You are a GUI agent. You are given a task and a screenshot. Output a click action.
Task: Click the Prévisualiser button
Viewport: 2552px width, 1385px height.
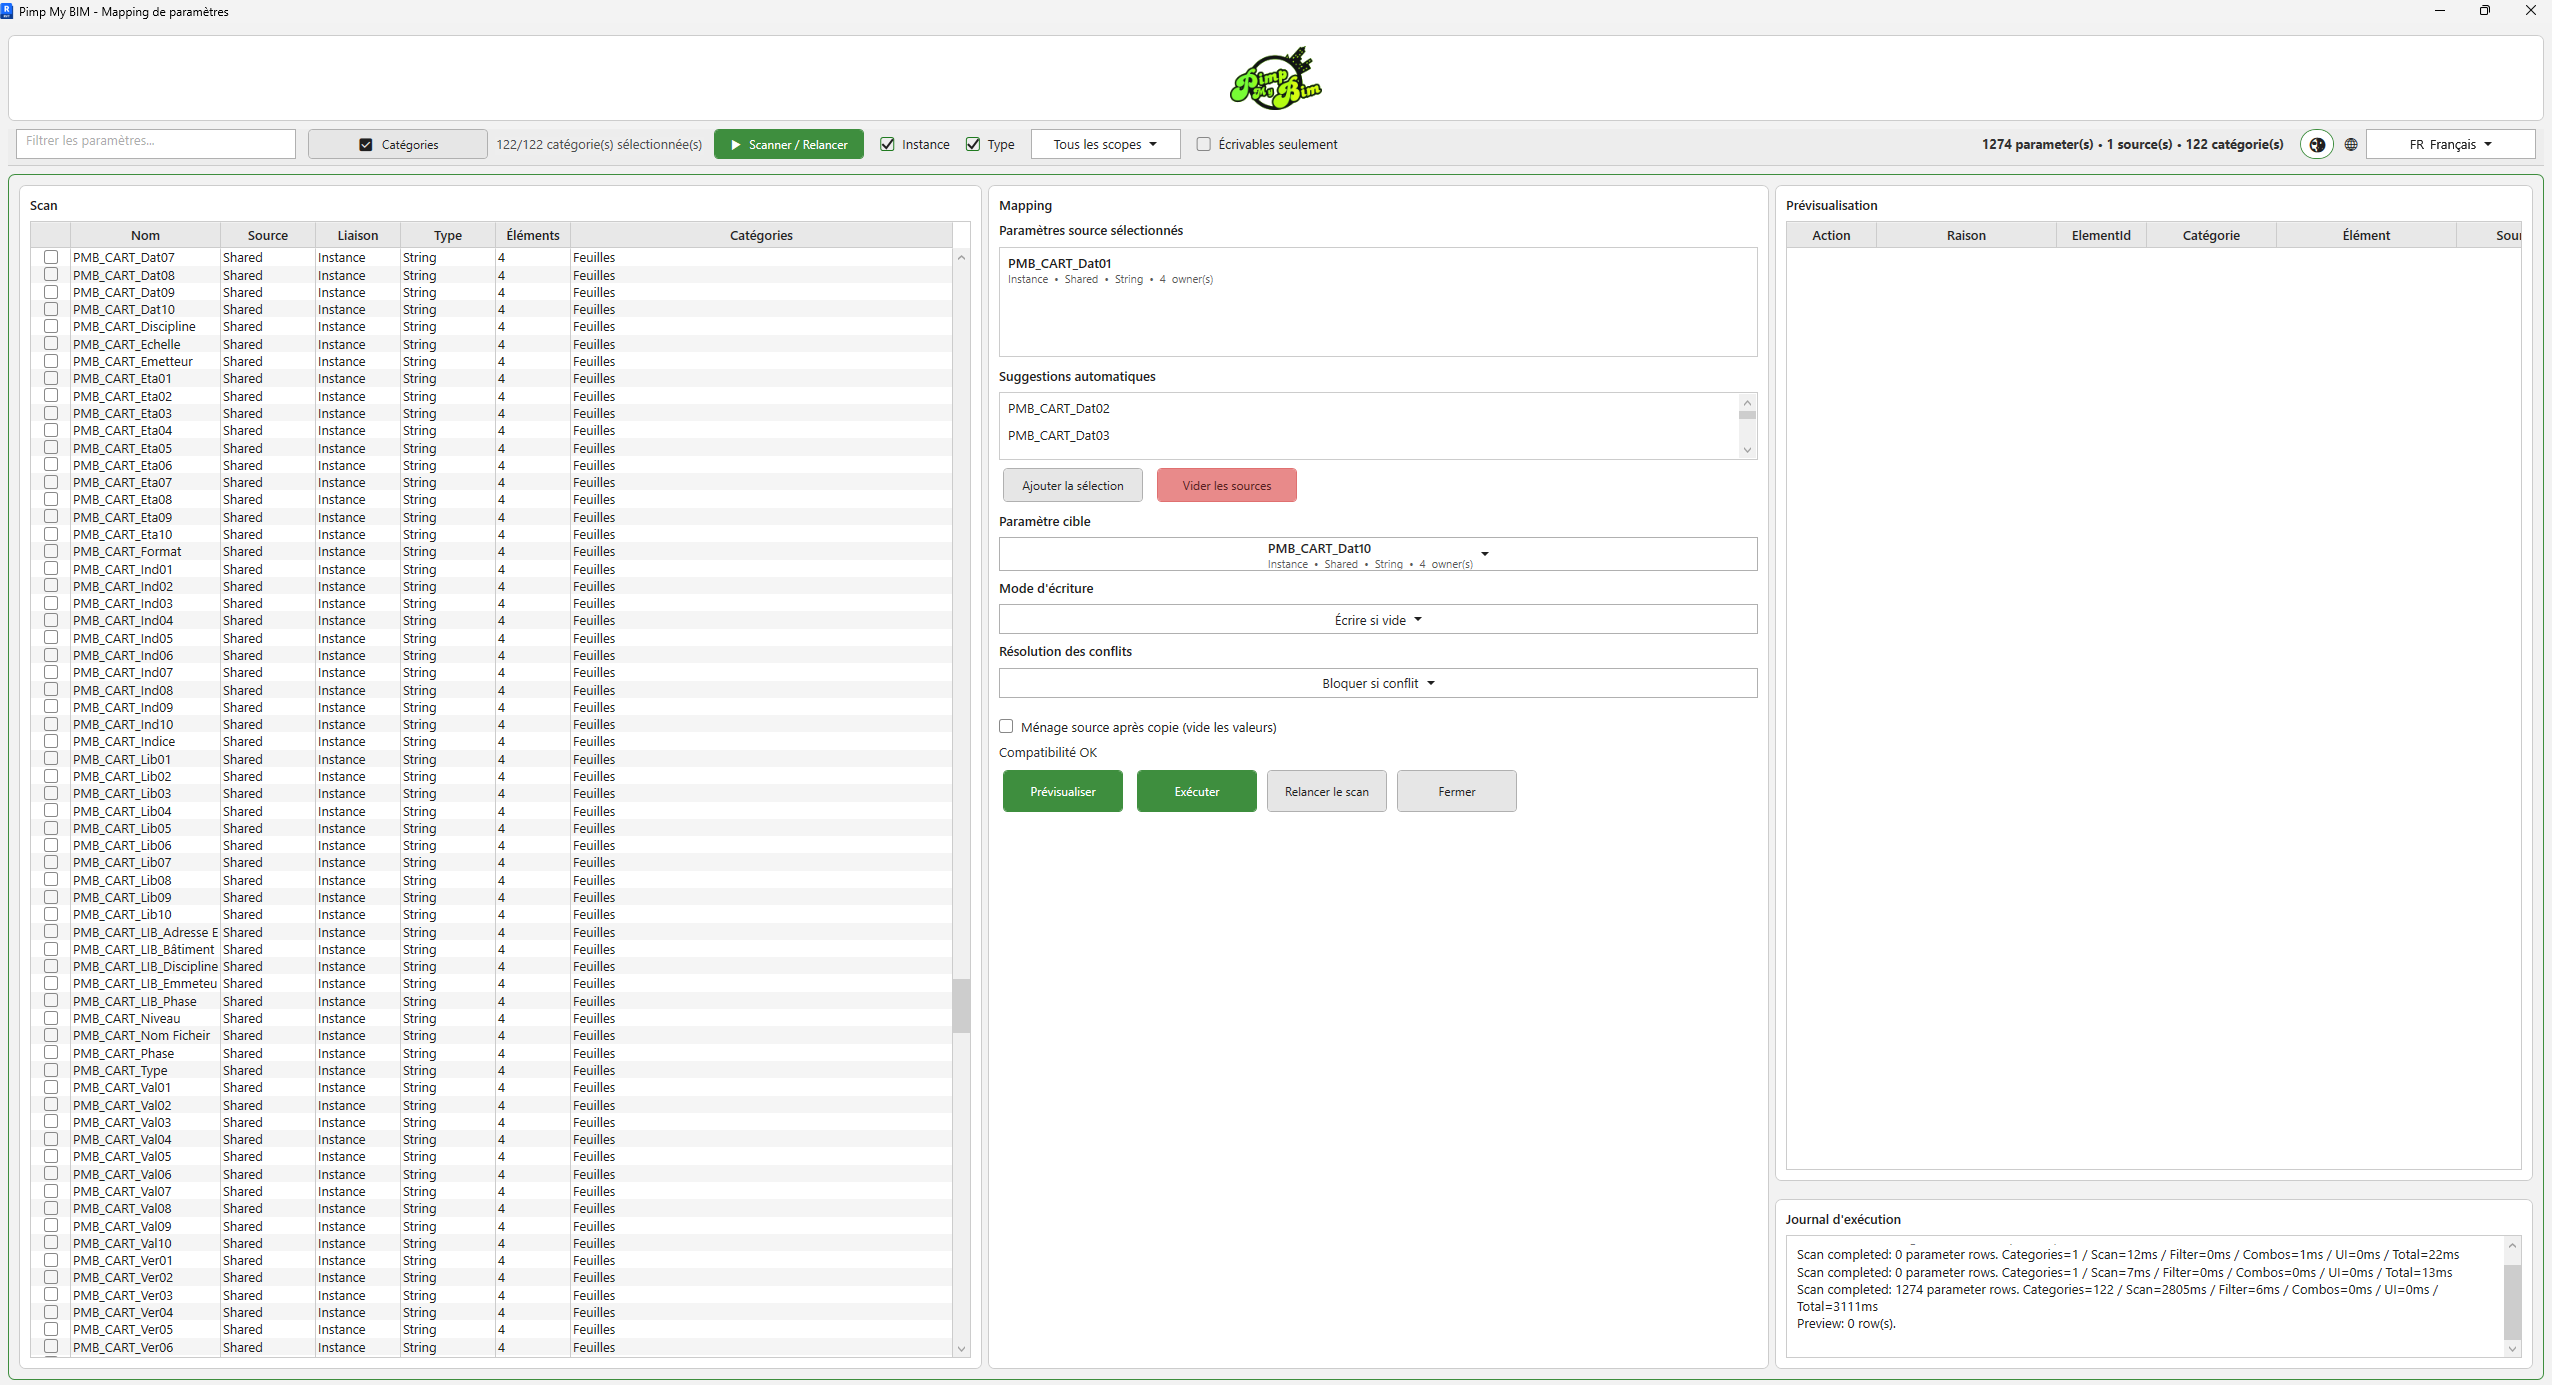click(1063, 791)
